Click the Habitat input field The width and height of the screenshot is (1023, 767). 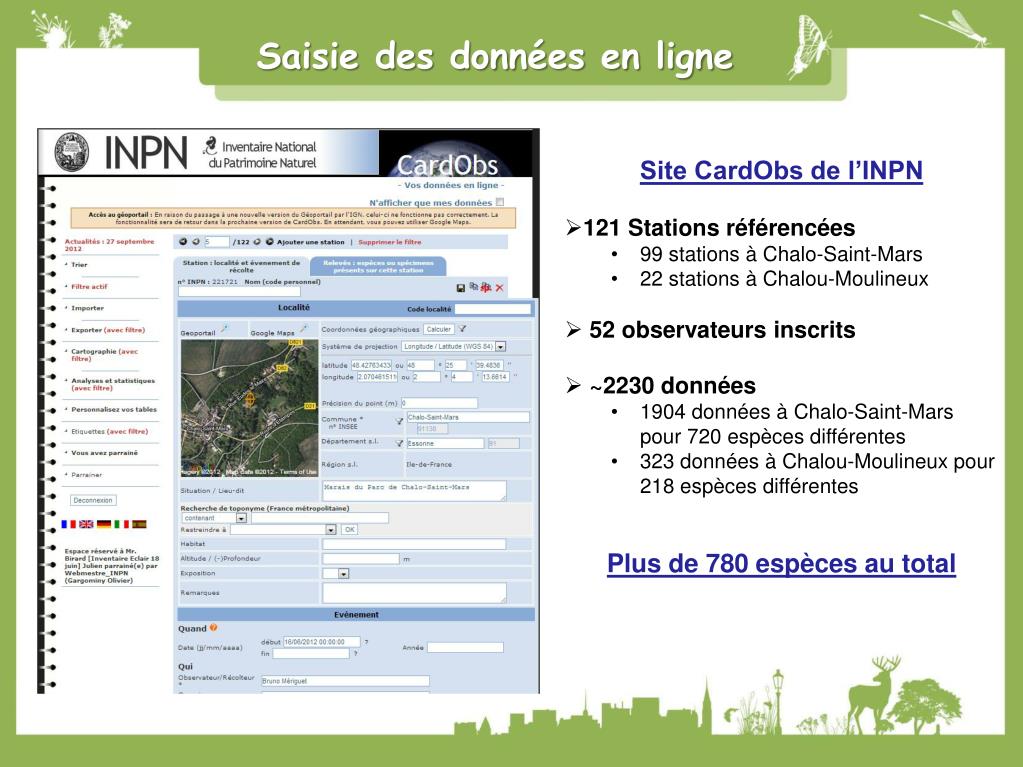point(414,544)
